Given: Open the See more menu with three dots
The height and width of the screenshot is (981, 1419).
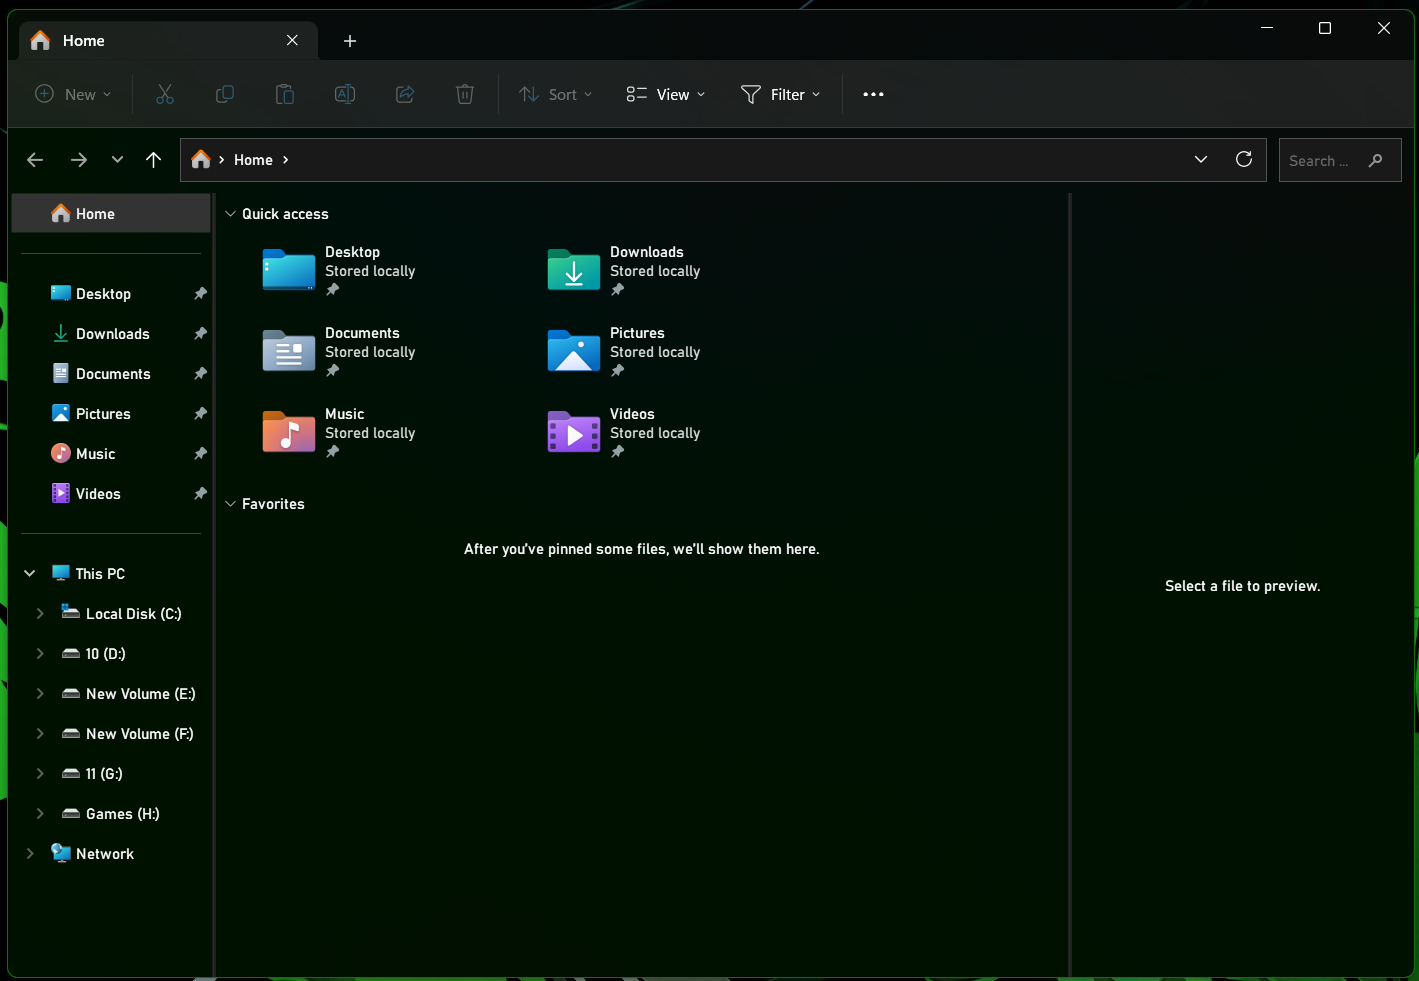Looking at the screenshot, I should point(873,94).
